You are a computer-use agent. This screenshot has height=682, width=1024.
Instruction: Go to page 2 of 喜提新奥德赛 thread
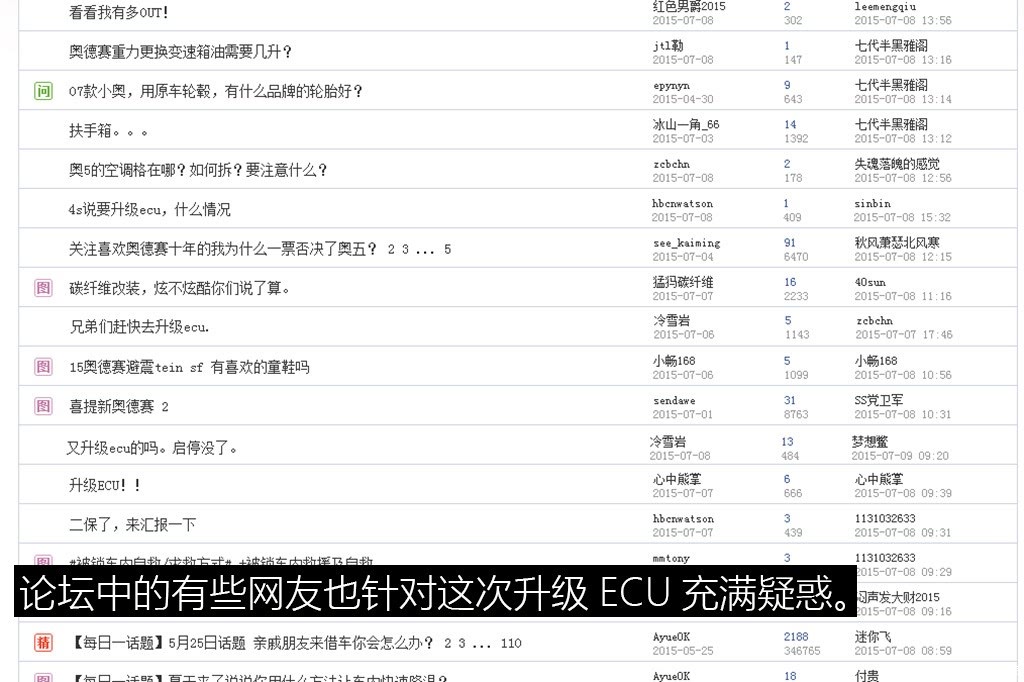click(165, 407)
